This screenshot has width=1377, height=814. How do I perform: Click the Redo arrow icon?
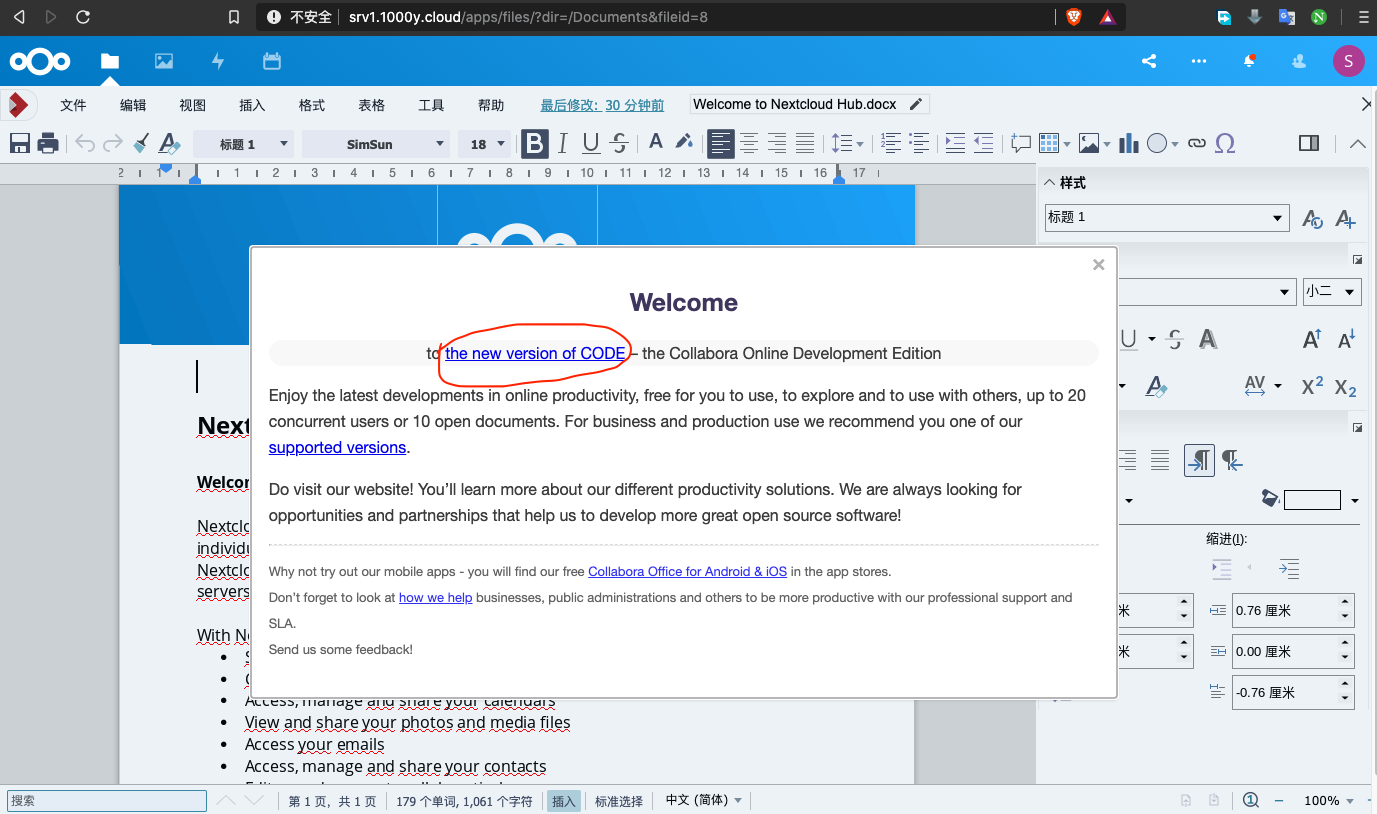[113, 144]
